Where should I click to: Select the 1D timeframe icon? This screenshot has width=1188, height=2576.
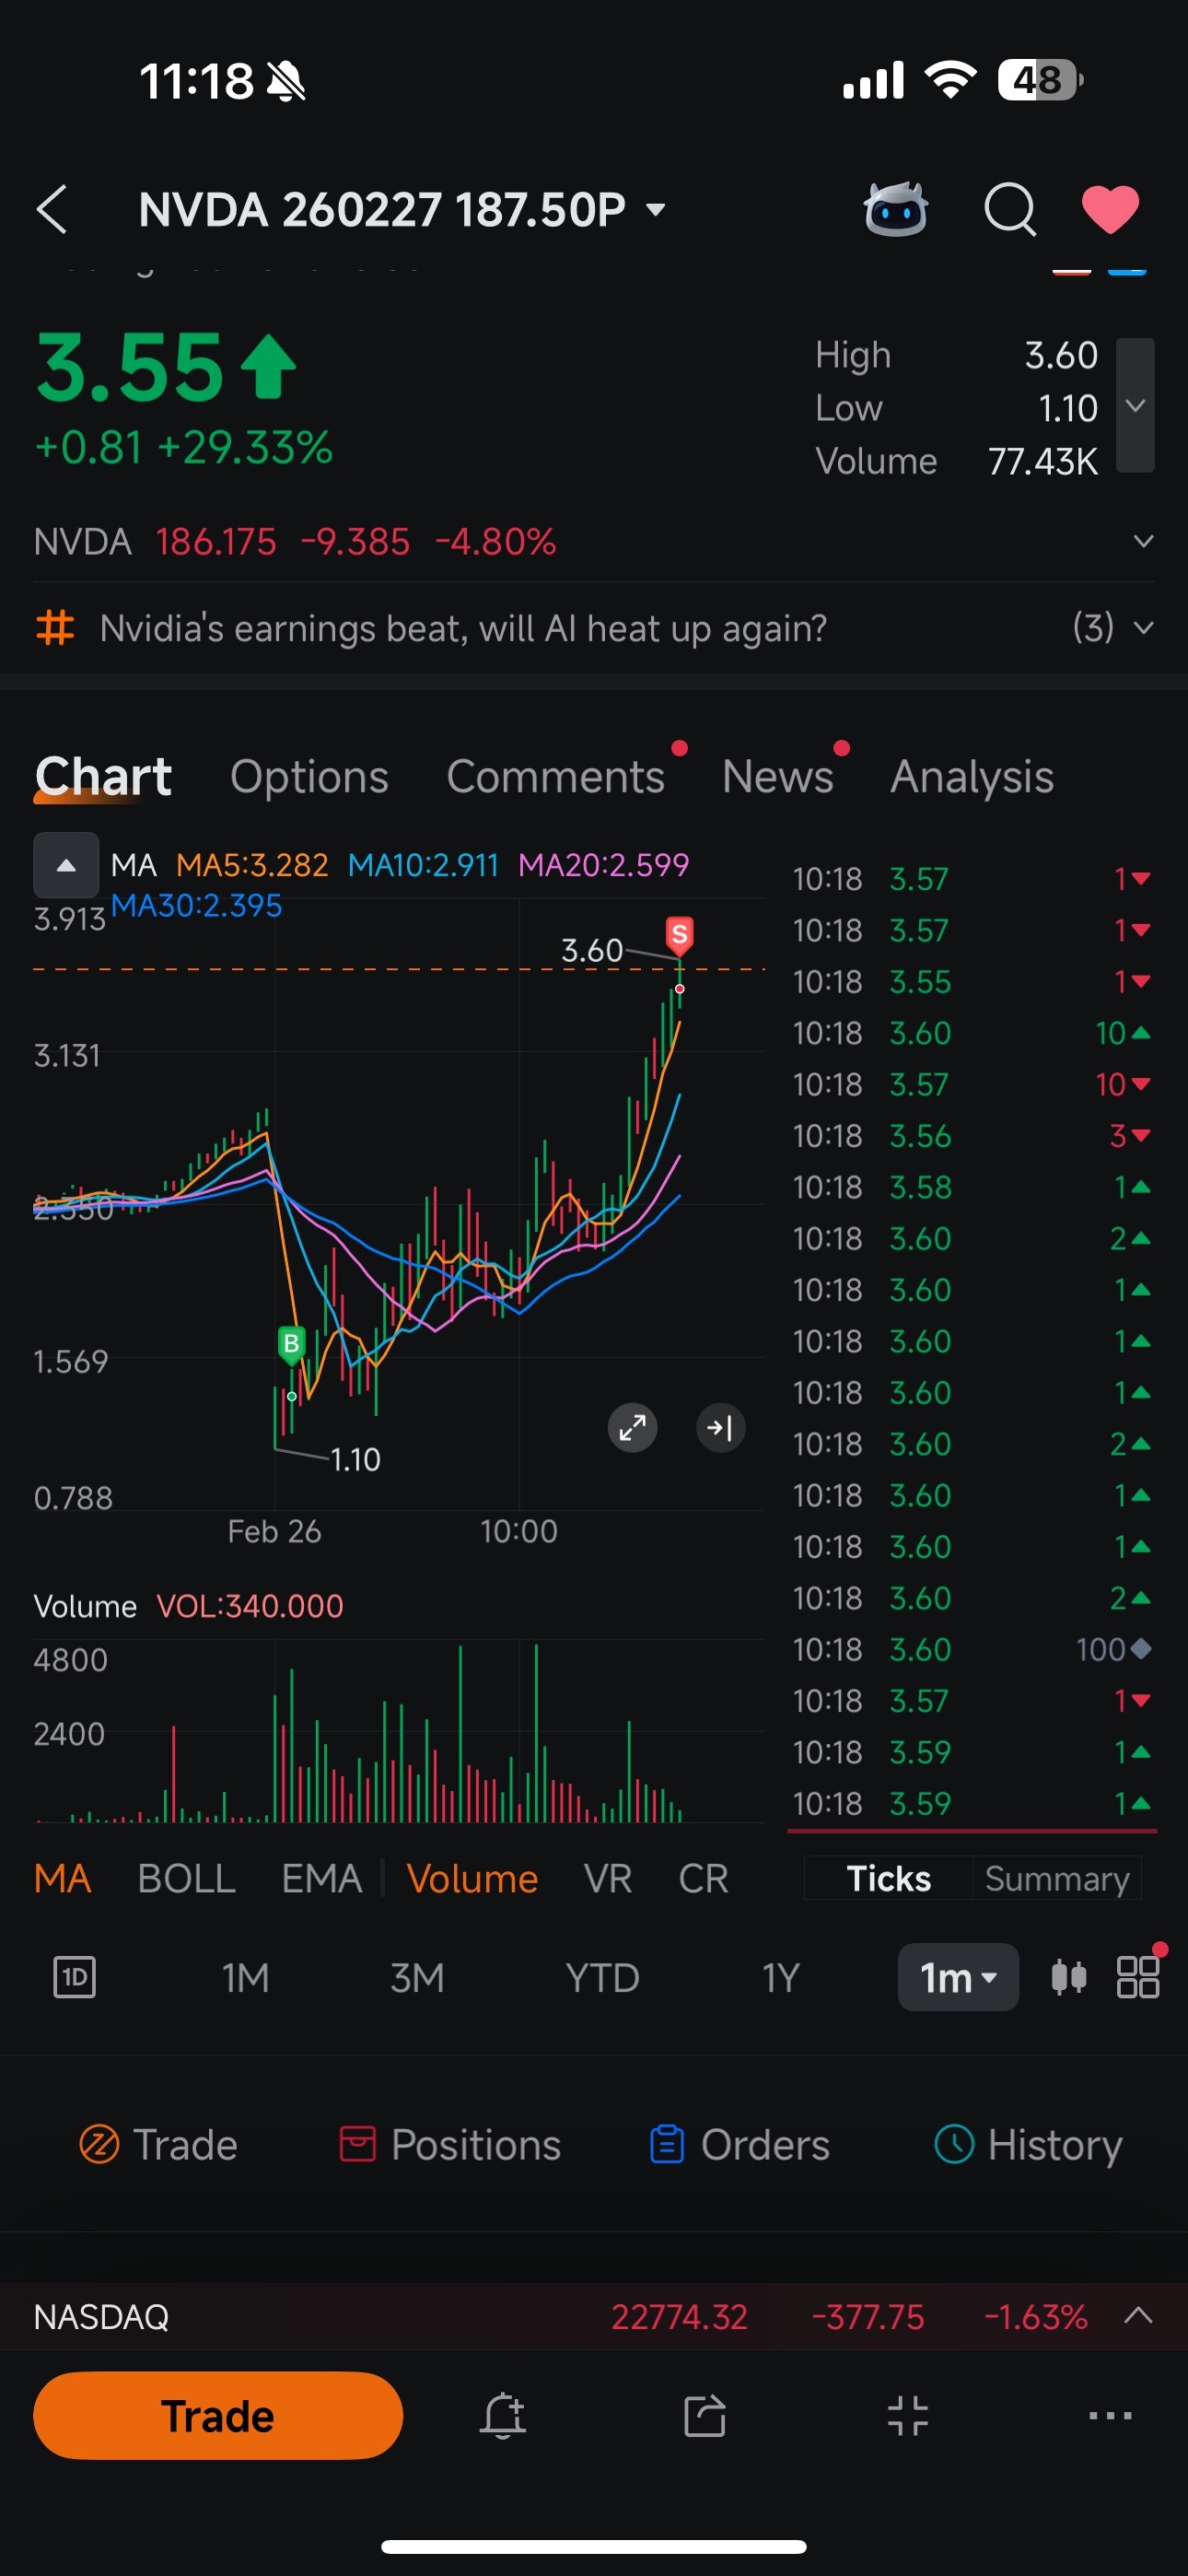[74, 1977]
